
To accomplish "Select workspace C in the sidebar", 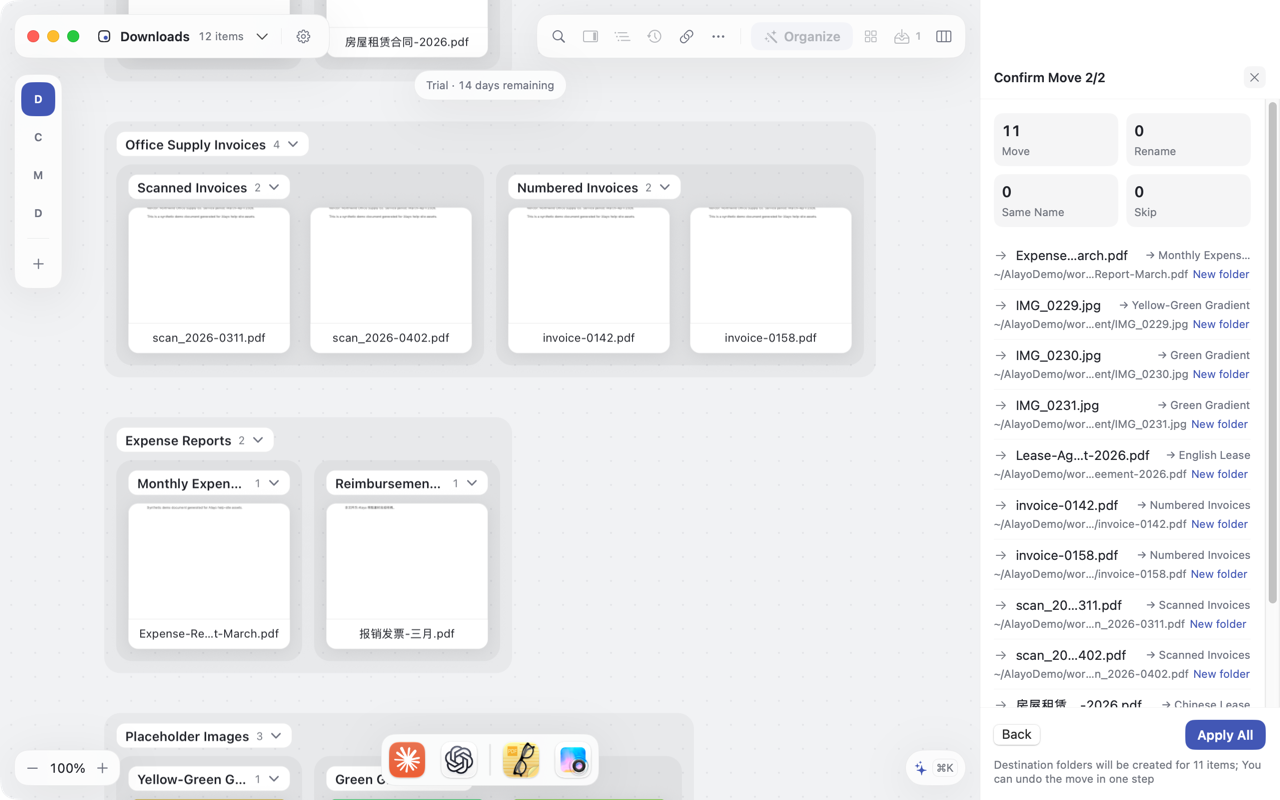I will tap(38, 137).
